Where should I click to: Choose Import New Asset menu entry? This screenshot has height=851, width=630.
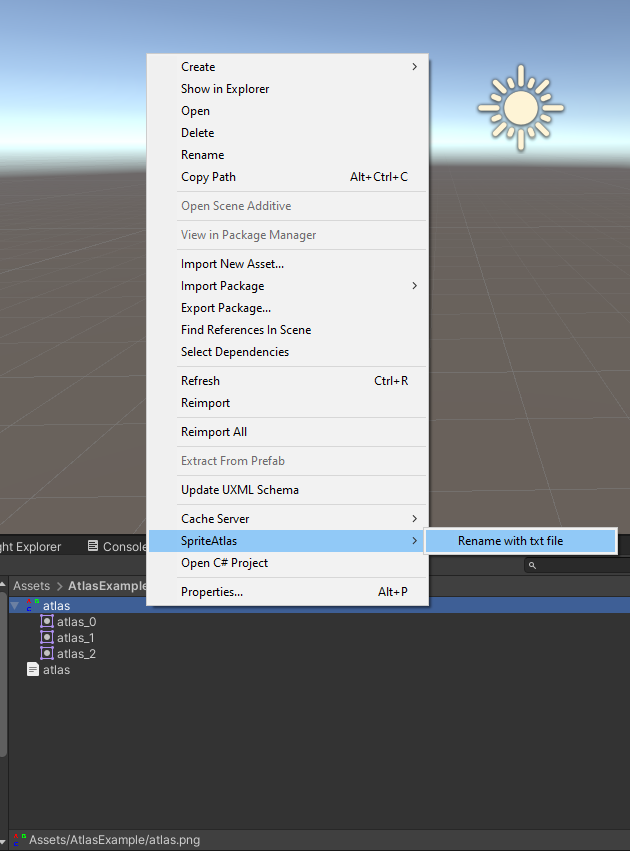pyautogui.click(x=288, y=264)
